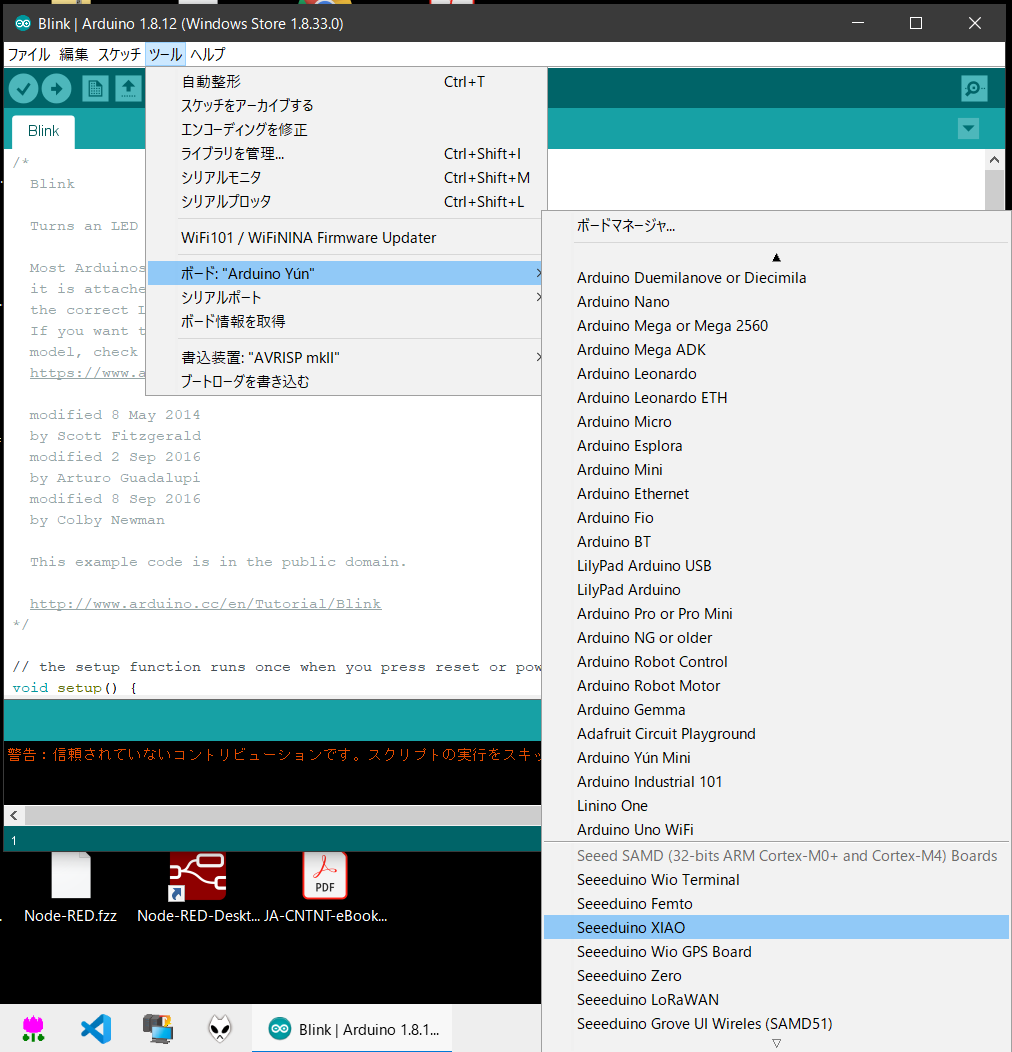Click the orange 警告 warning line in console

click(x=274, y=755)
